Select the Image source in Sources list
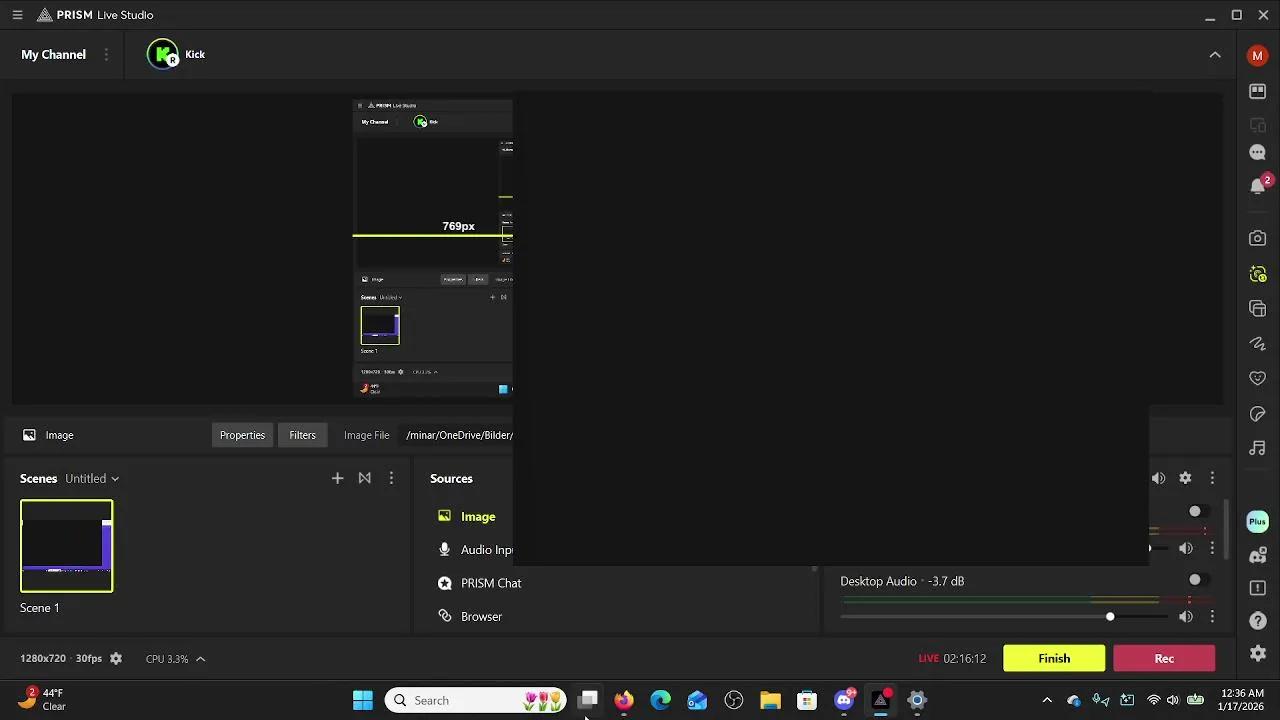This screenshot has height=720, width=1280. (478, 516)
